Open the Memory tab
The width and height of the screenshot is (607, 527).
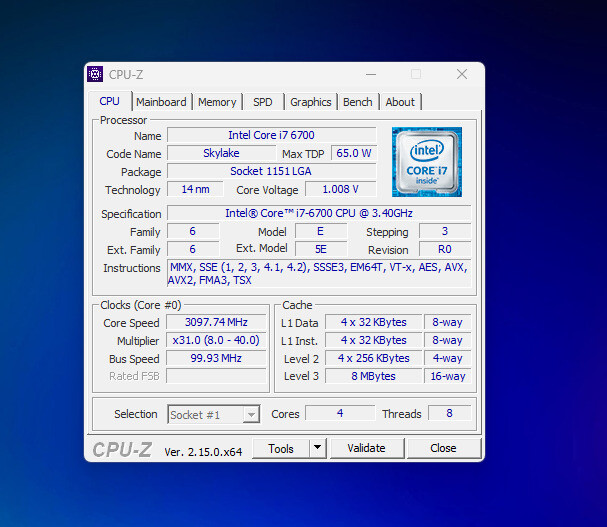point(217,102)
